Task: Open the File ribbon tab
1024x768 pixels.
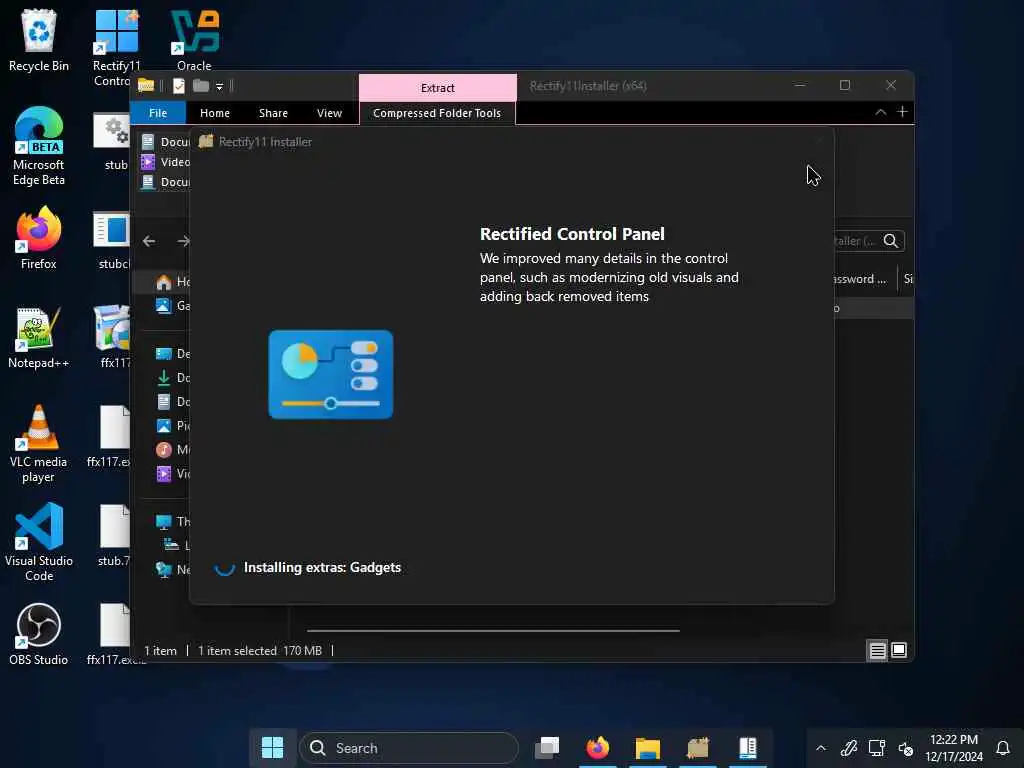Action: coord(158,113)
